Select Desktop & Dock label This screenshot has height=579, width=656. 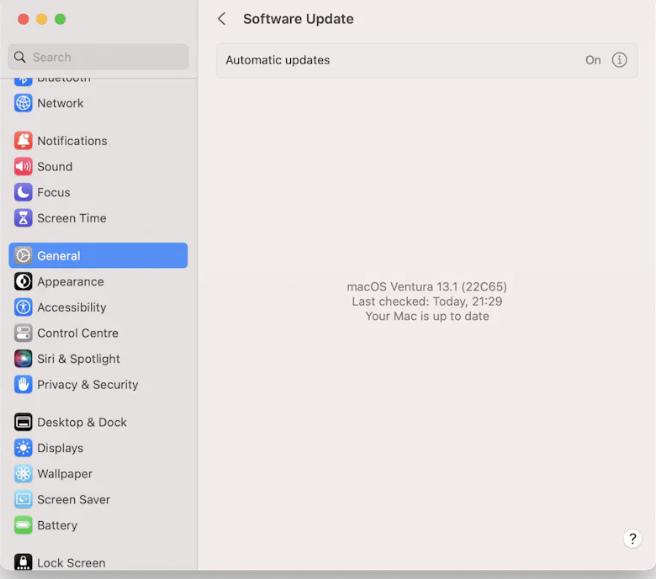[82, 423]
